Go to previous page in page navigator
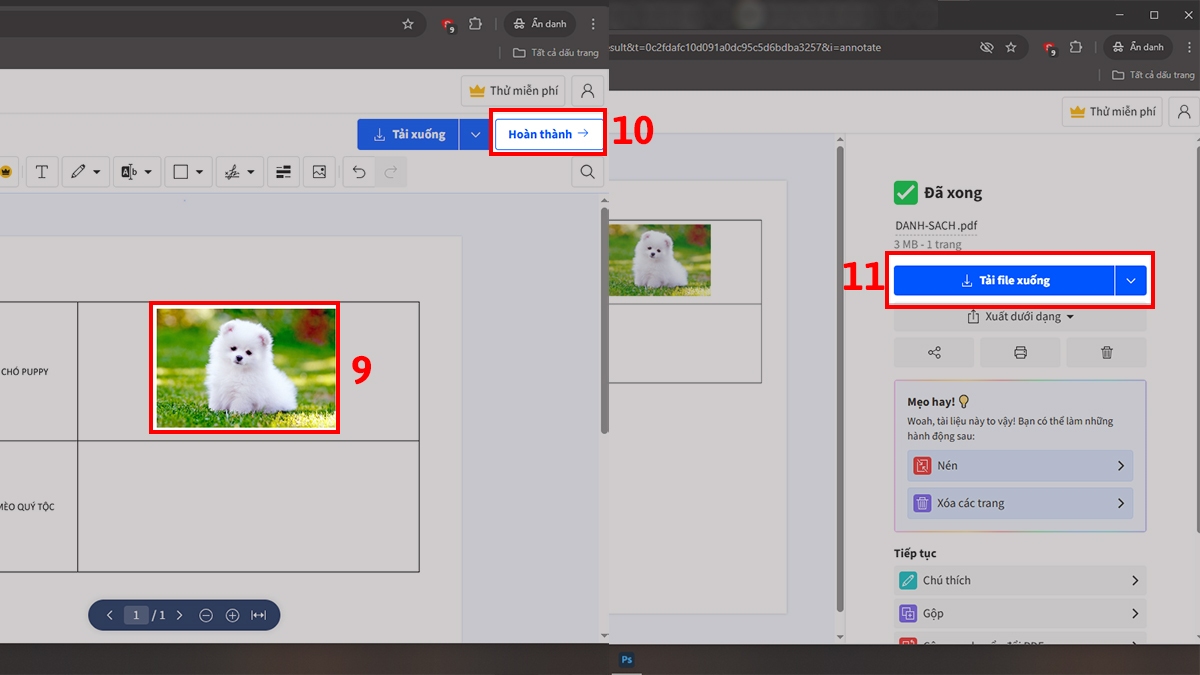This screenshot has height=675, width=1200. (x=109, y=615)
